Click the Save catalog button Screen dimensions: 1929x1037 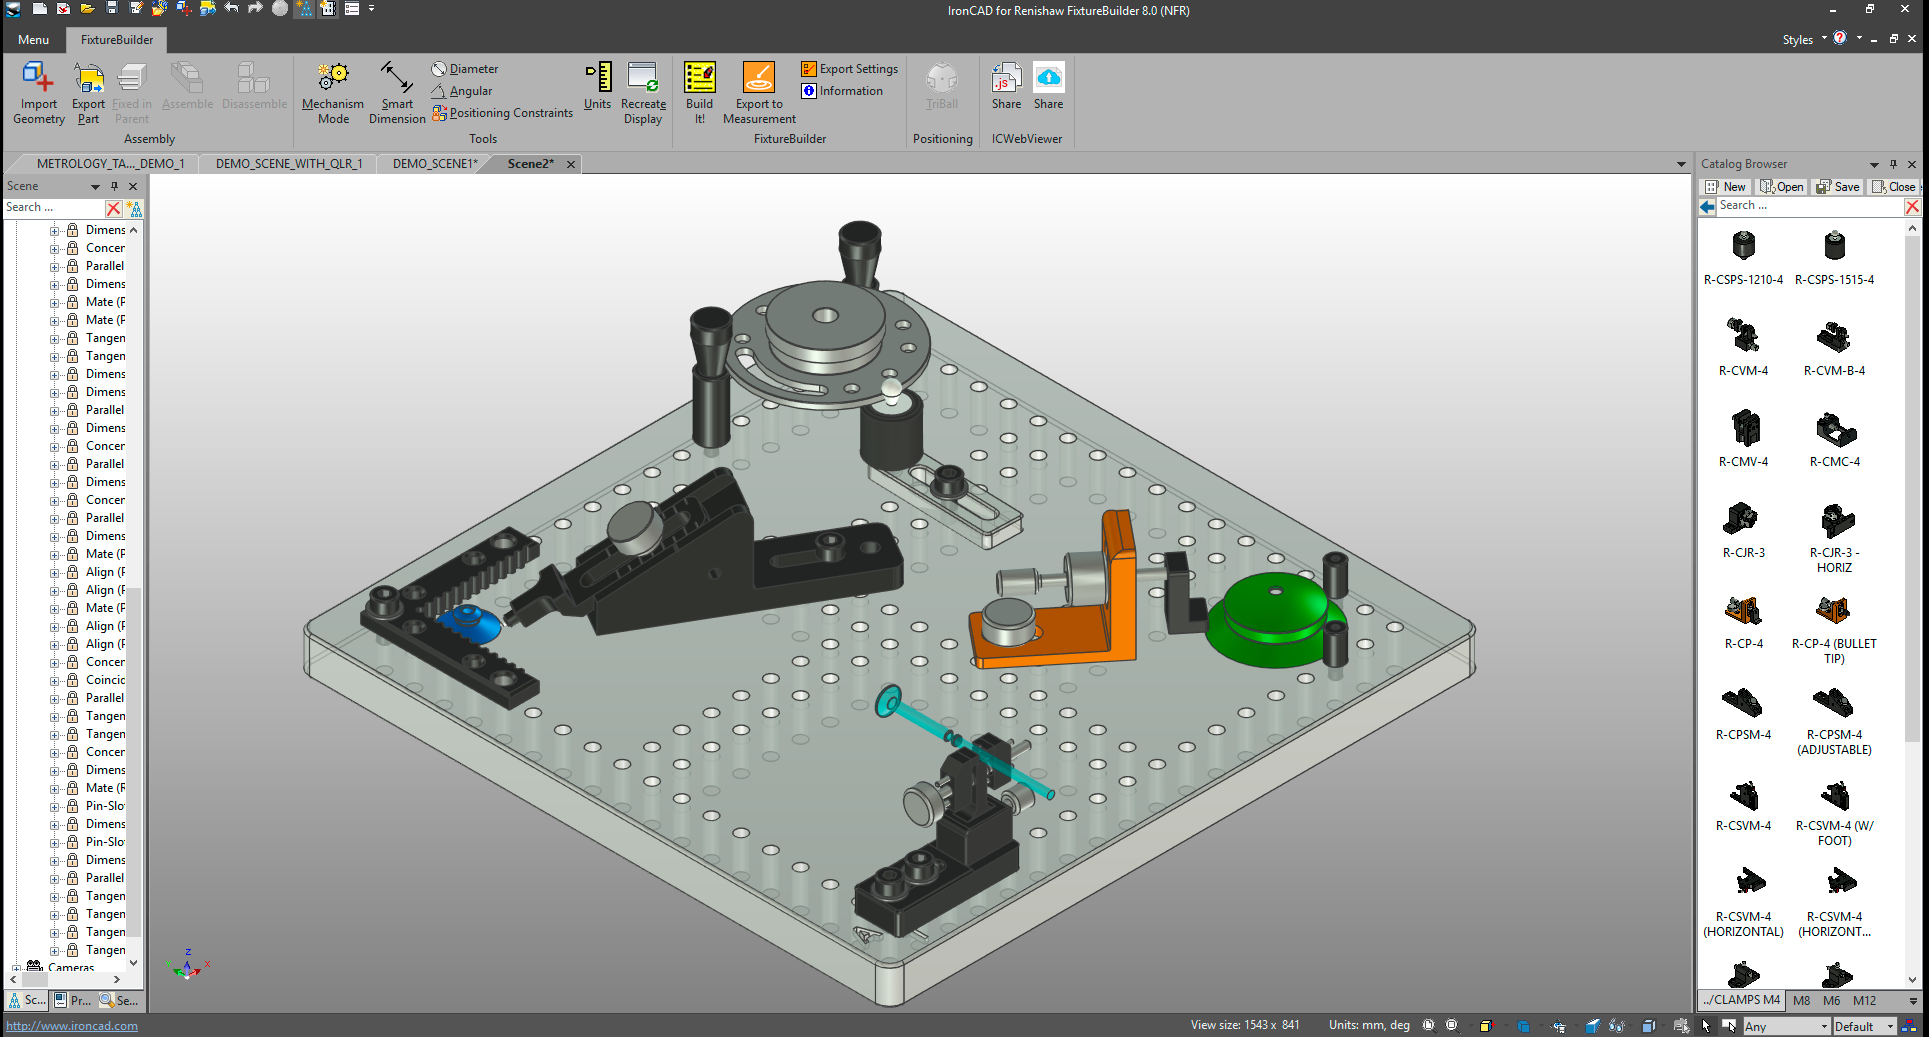(x=1837, y=186)
